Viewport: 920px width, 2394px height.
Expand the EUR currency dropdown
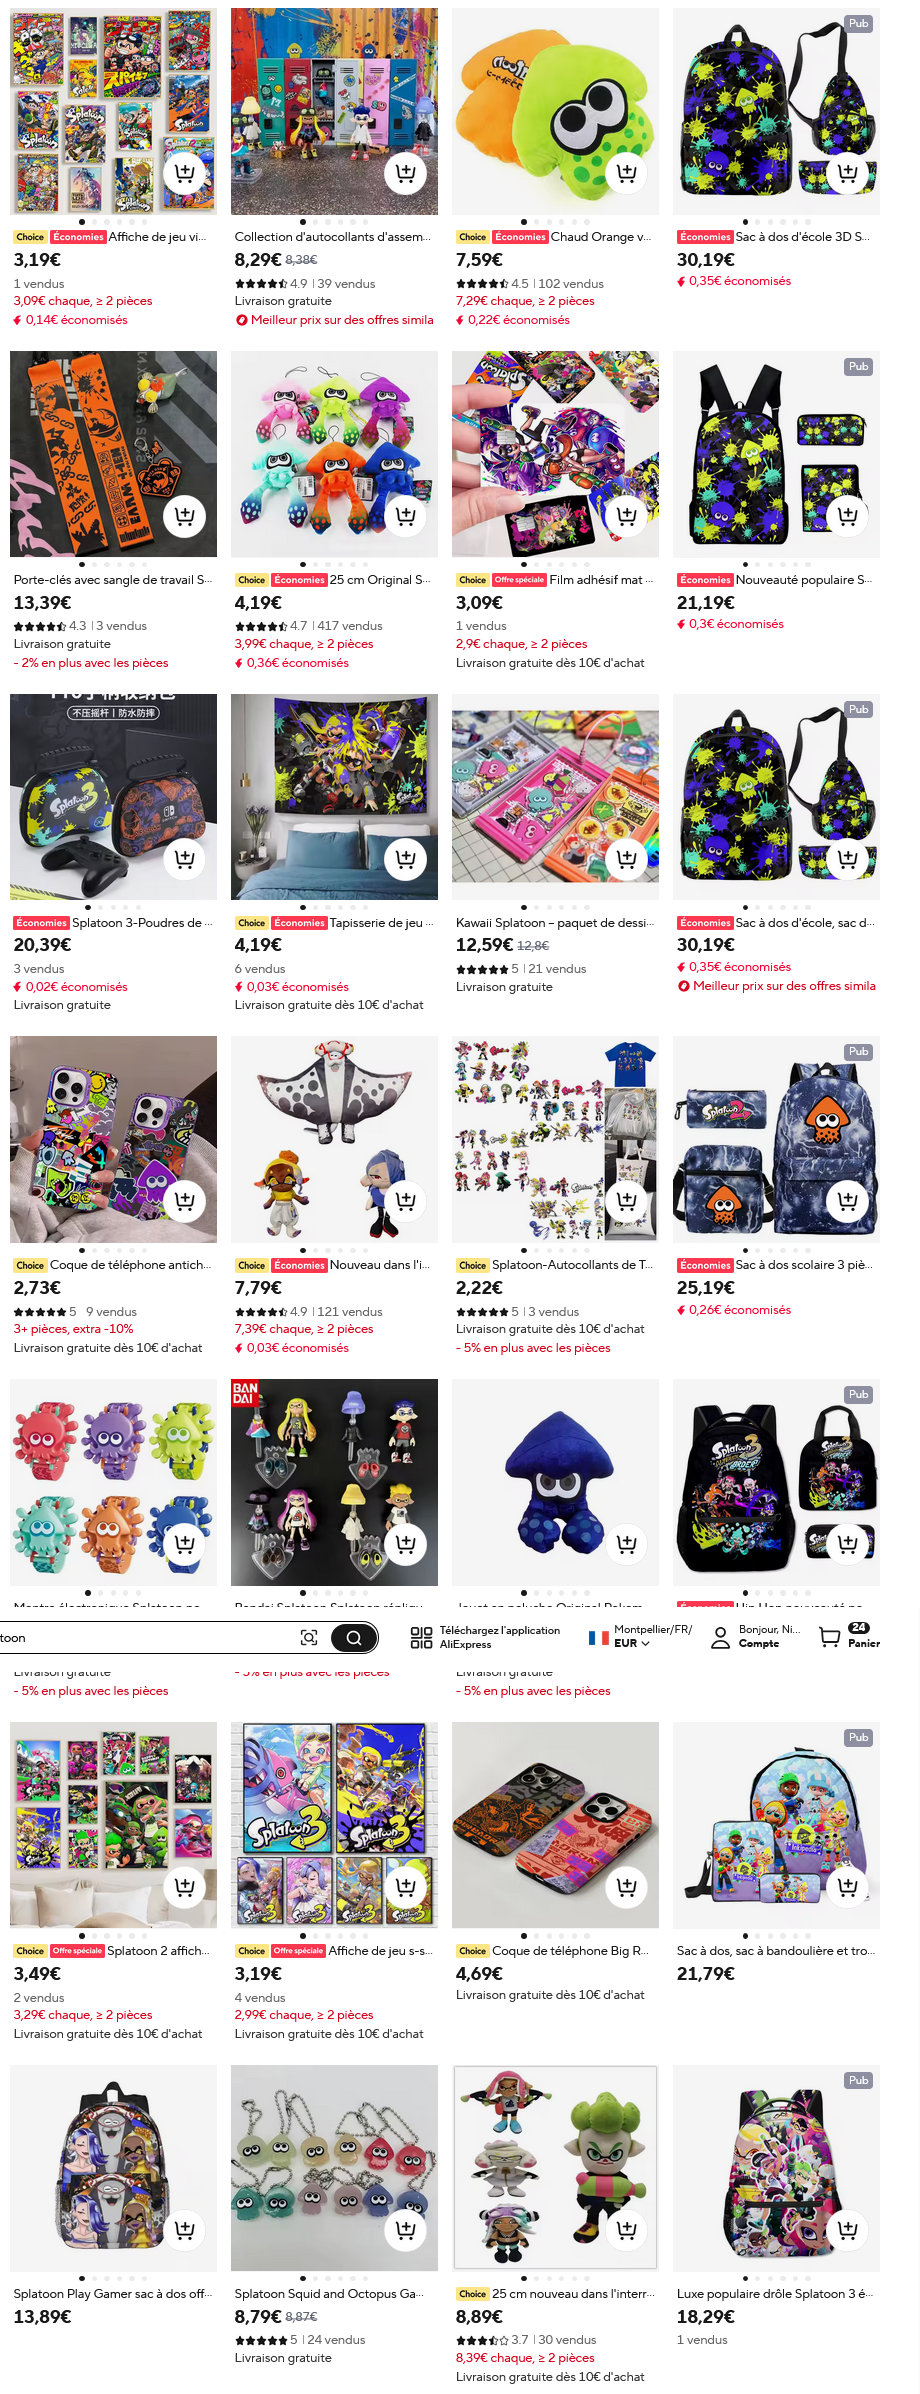[631, 1643]
